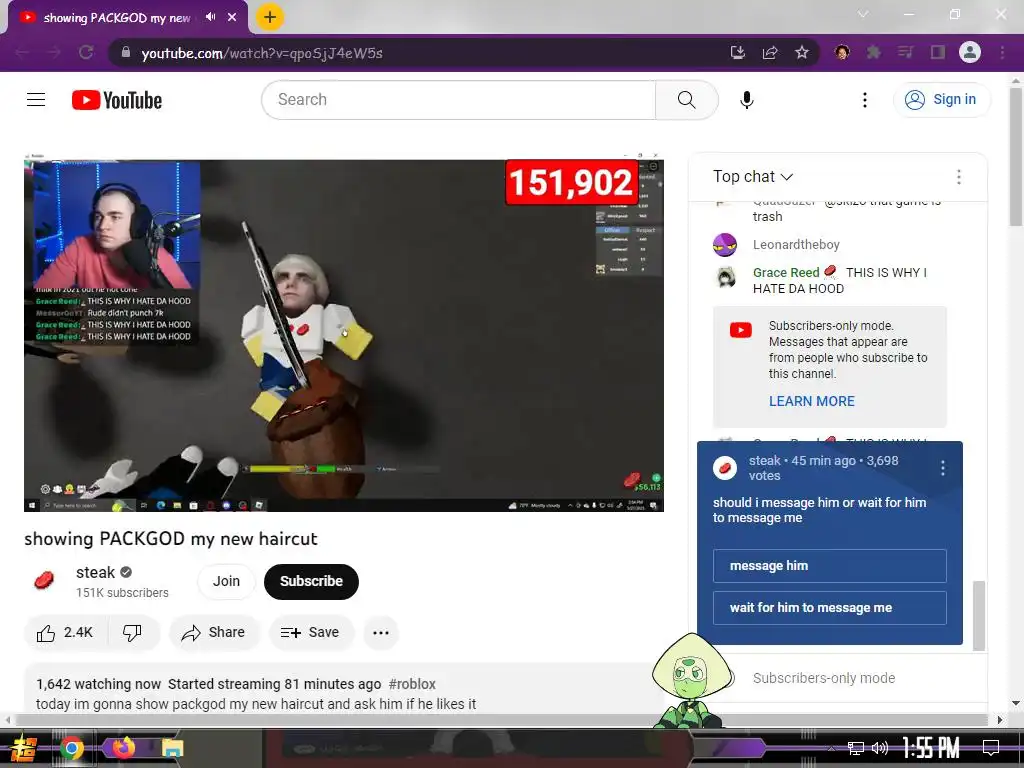
Task: Click the Join membership button
Action: coord(226,581)
